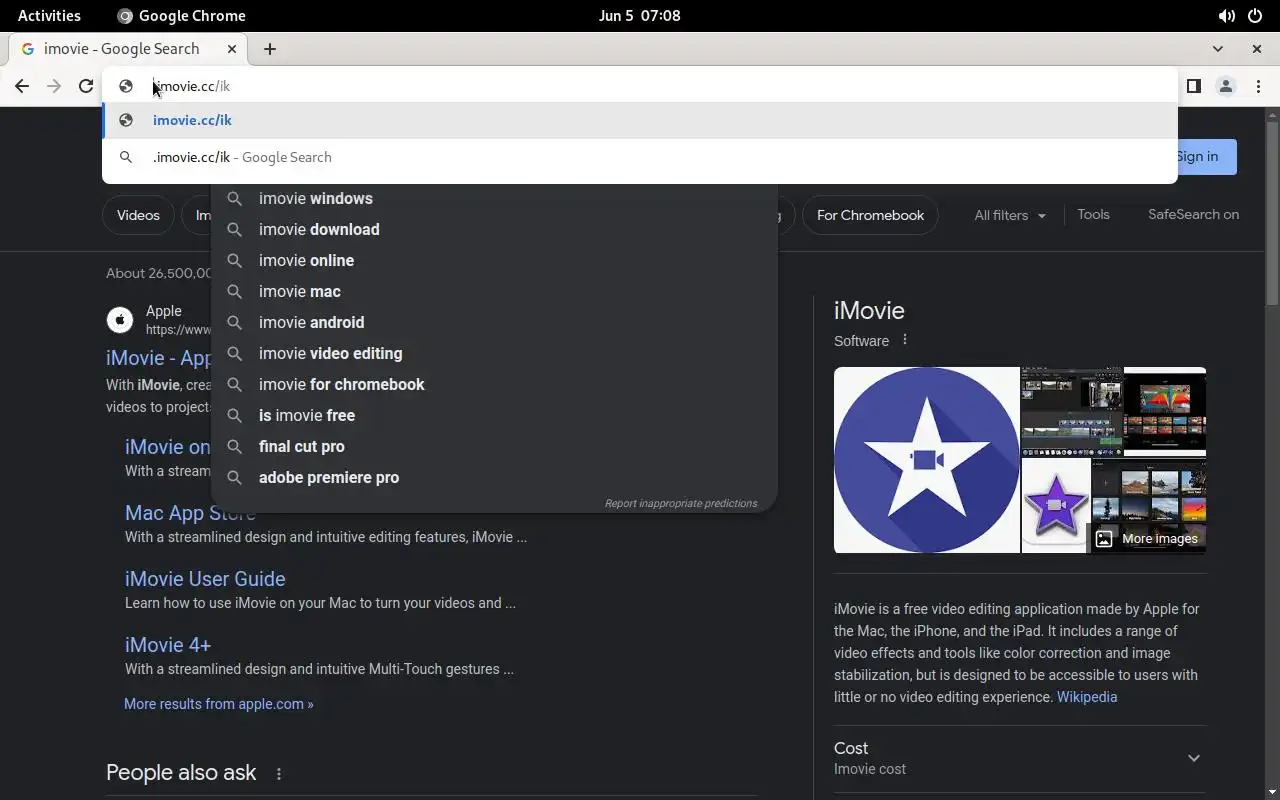Image resolution: width=1280 pixels, height=800 pixels.
Task: Choose 'final cut pro' suggestion
Action: [x=494, y=446]
